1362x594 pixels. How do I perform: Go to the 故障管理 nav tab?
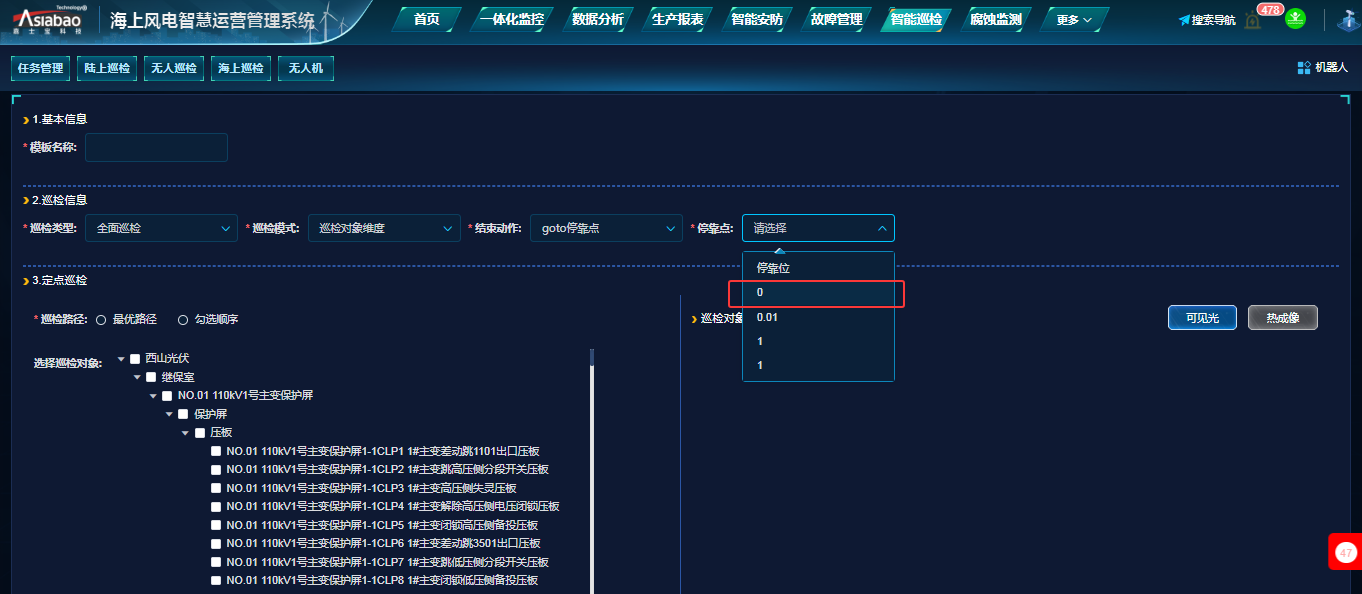coord(836,20)
